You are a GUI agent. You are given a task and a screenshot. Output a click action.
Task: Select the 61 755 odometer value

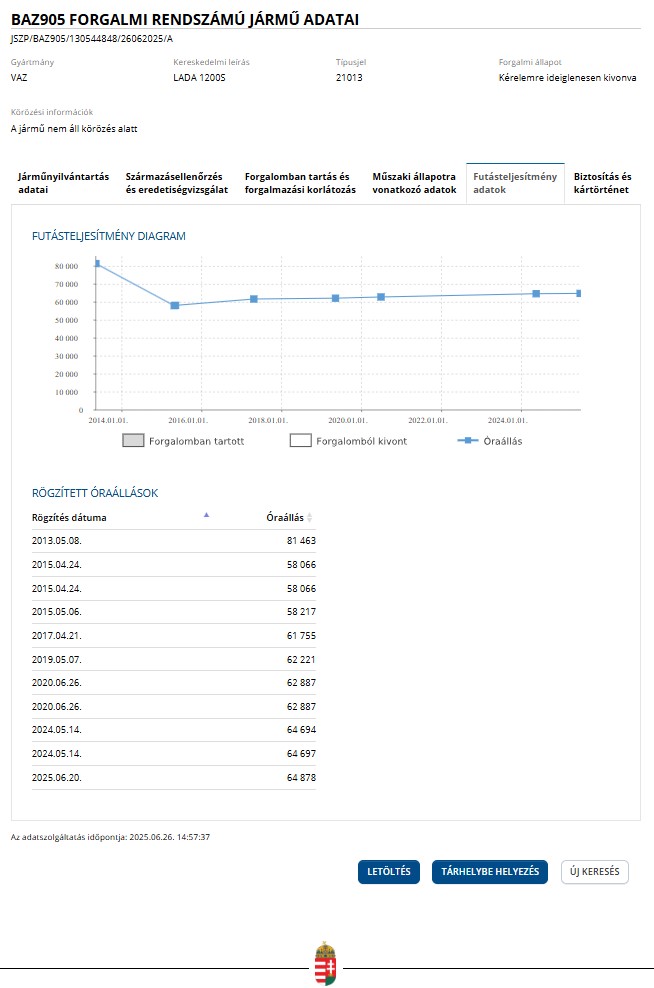coord(301,635)
